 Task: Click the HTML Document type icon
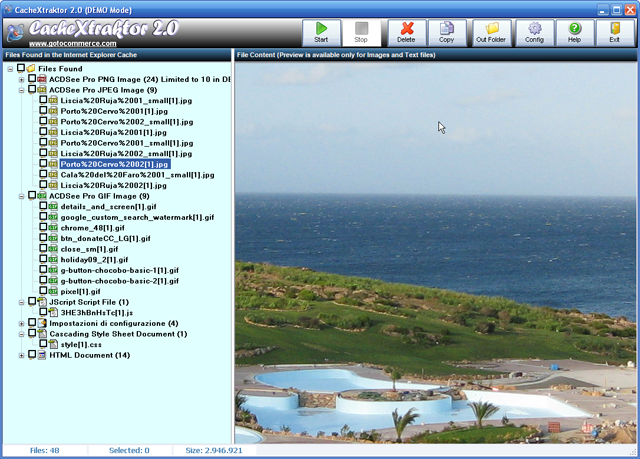coord(42,355)
